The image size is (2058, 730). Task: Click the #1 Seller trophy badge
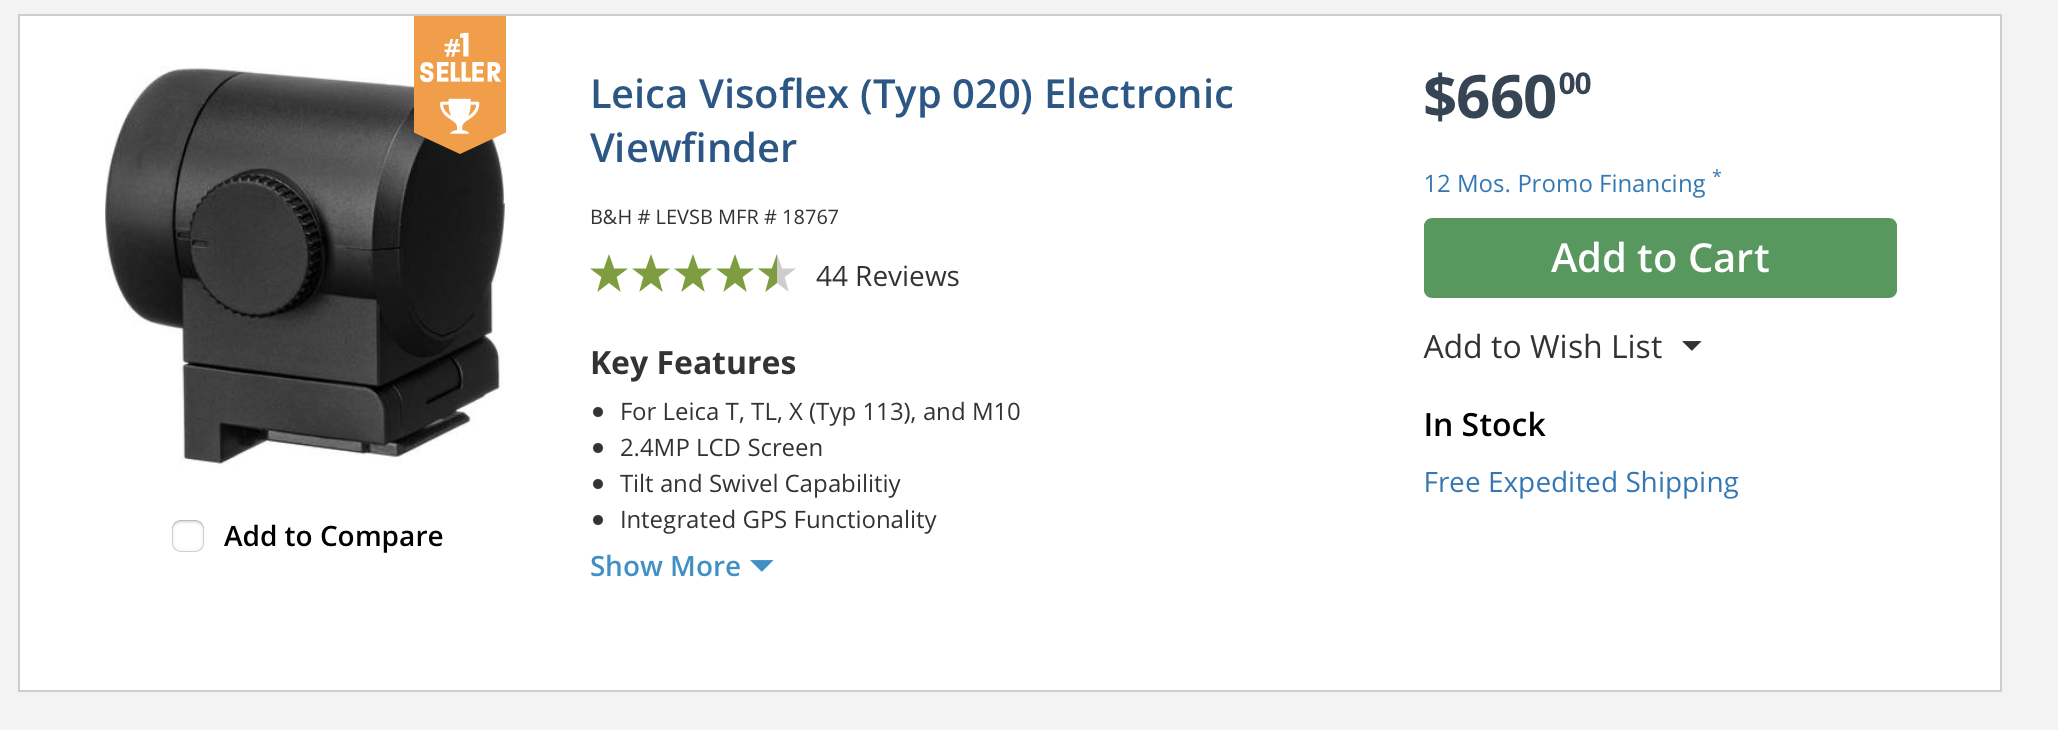pos(460,84)
